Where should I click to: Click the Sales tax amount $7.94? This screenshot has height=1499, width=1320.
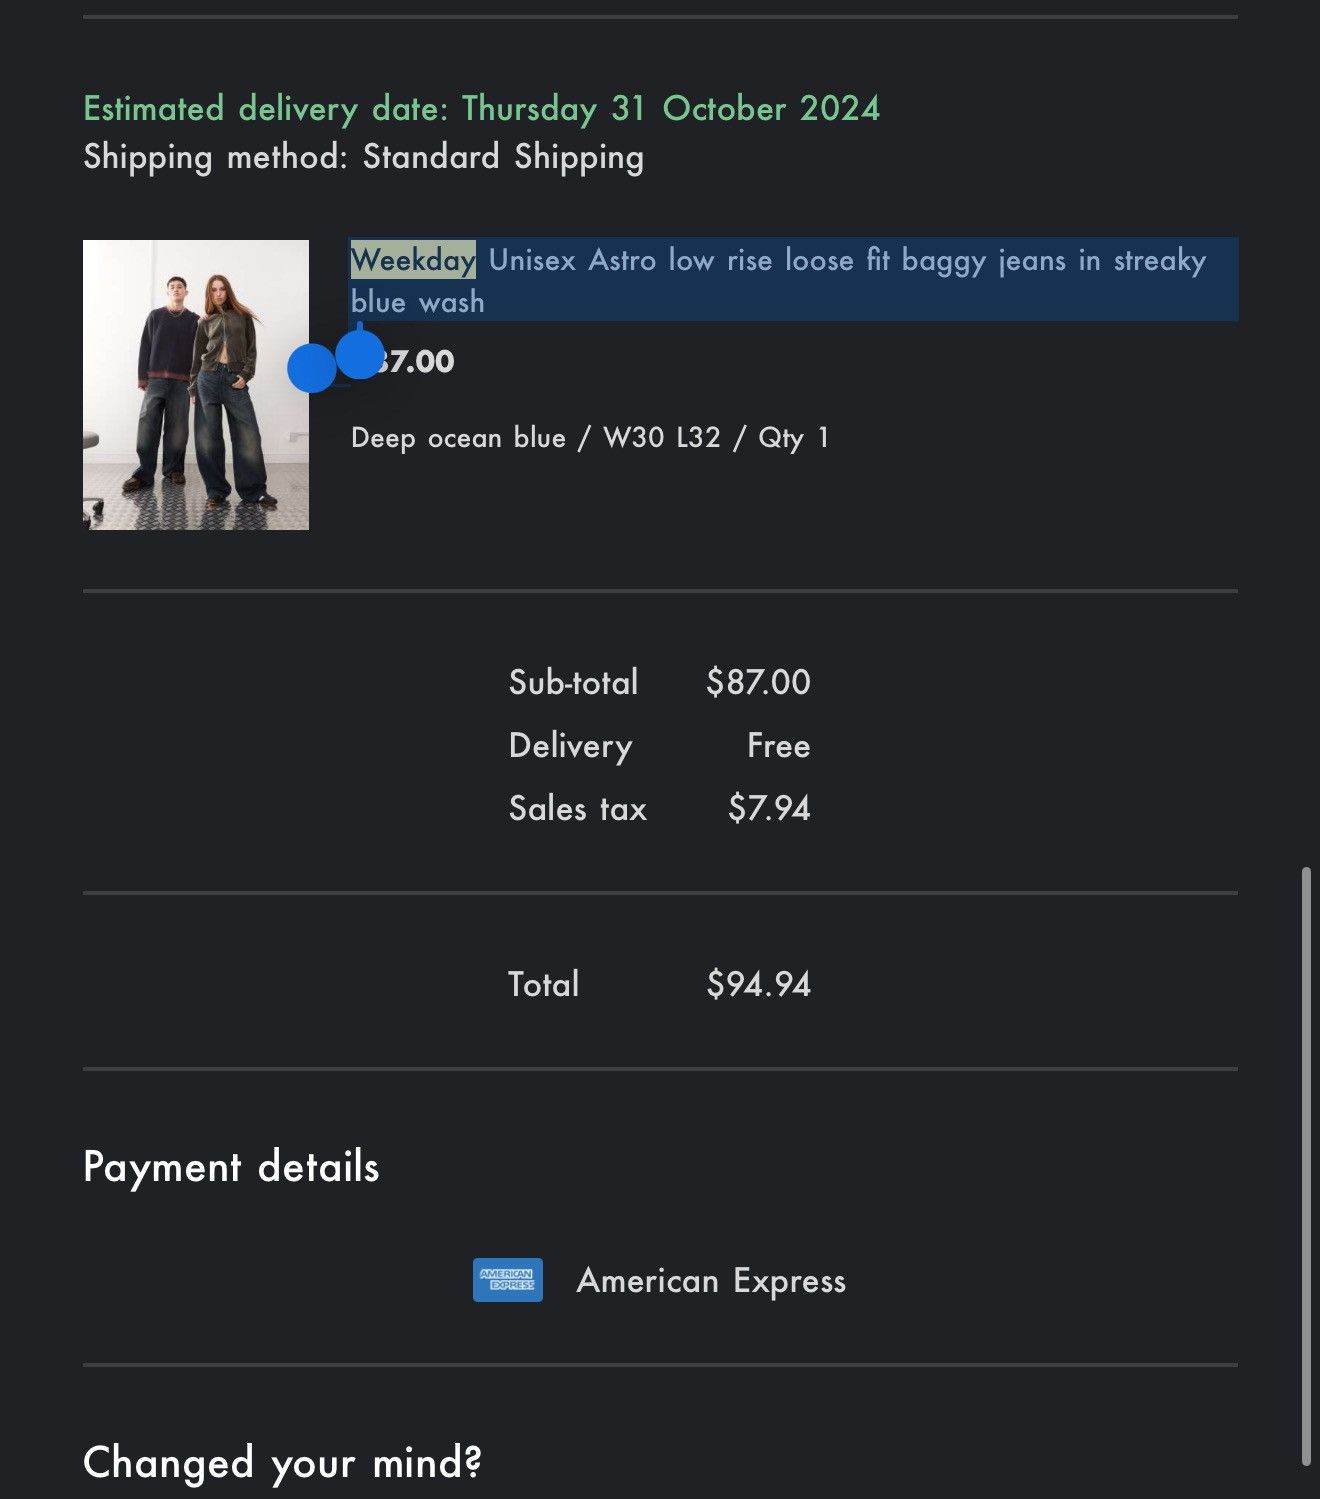pyautogui.click(x=769, y=808)
